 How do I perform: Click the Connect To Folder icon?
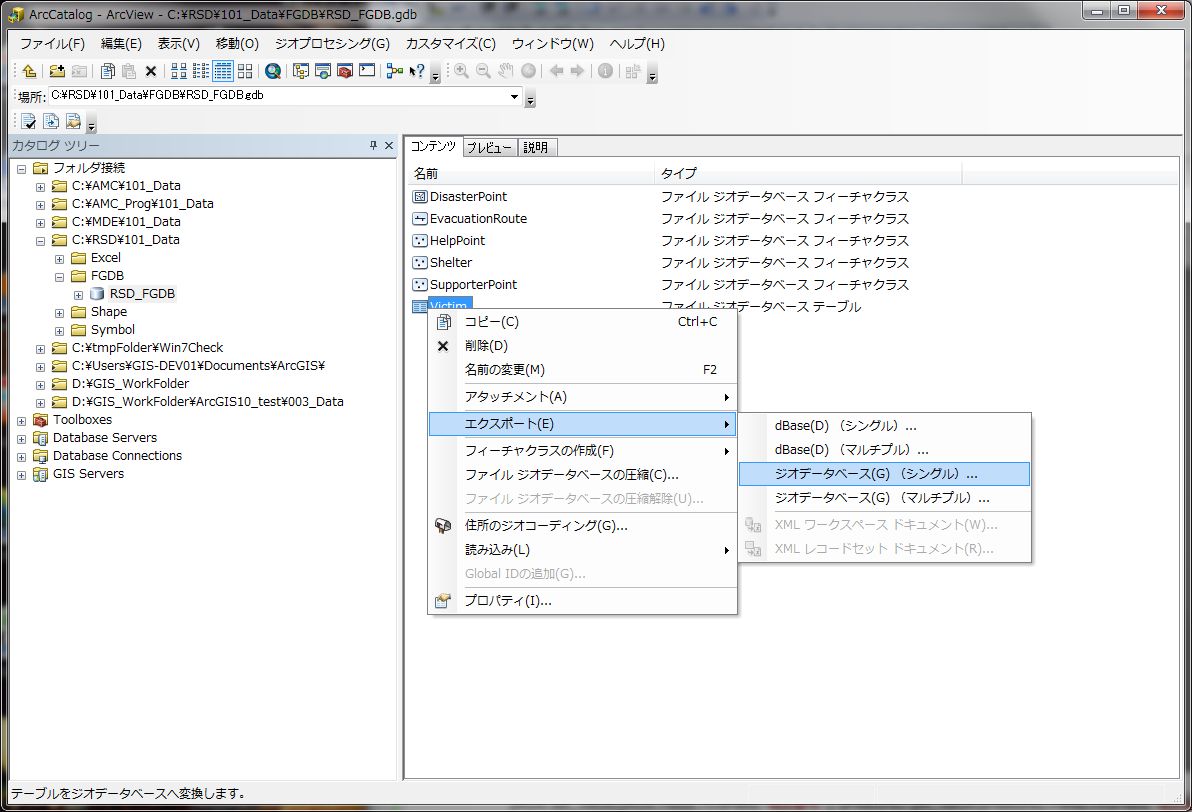pos(57,71)
